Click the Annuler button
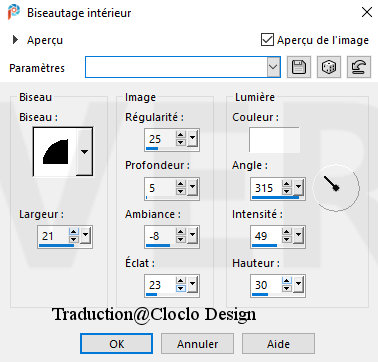Image resolution: width=378 pixels, height=362 pixels. tap(197, 344)
